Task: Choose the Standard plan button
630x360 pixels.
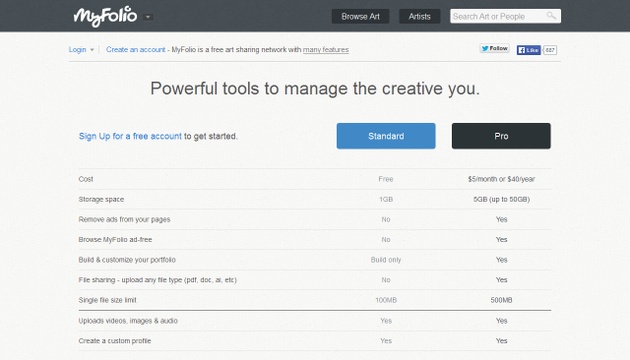Action: (x=386, y=136)
